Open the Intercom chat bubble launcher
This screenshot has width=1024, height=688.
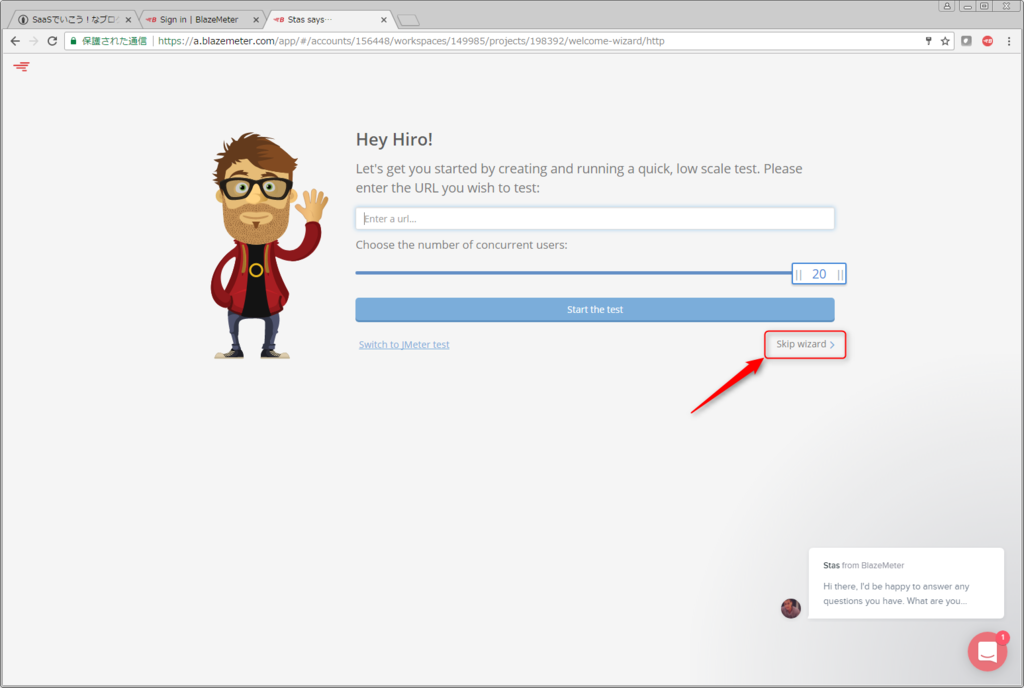[x=987, y=651]
